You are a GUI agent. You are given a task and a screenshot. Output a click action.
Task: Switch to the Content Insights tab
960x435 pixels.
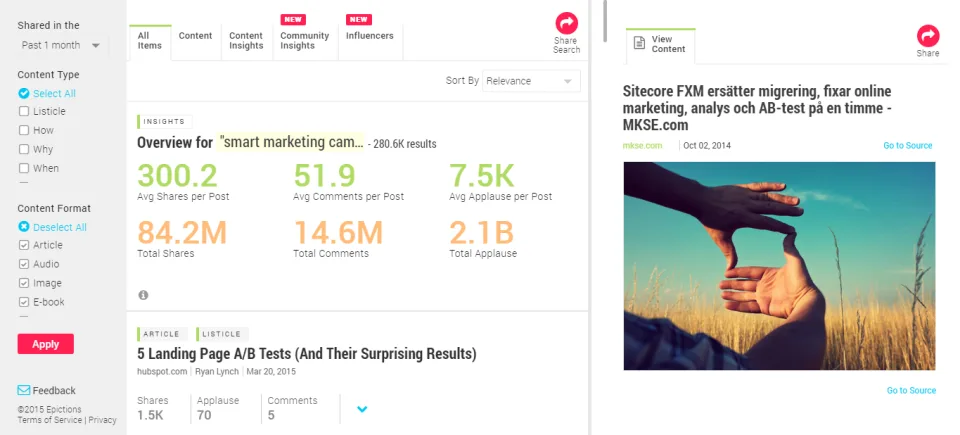coord(246,40)
